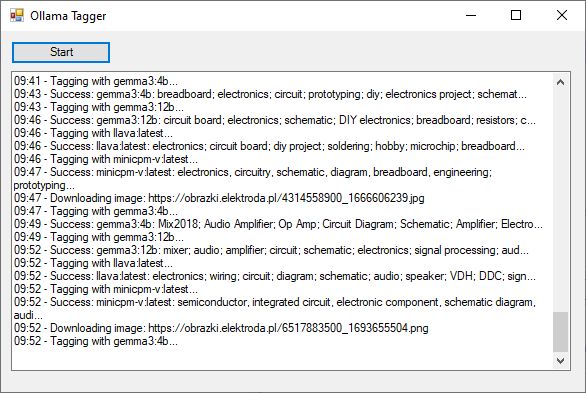
Task: Click the line '09:52 - Tagging with llava:latest...'
Action: click(93, 263)
